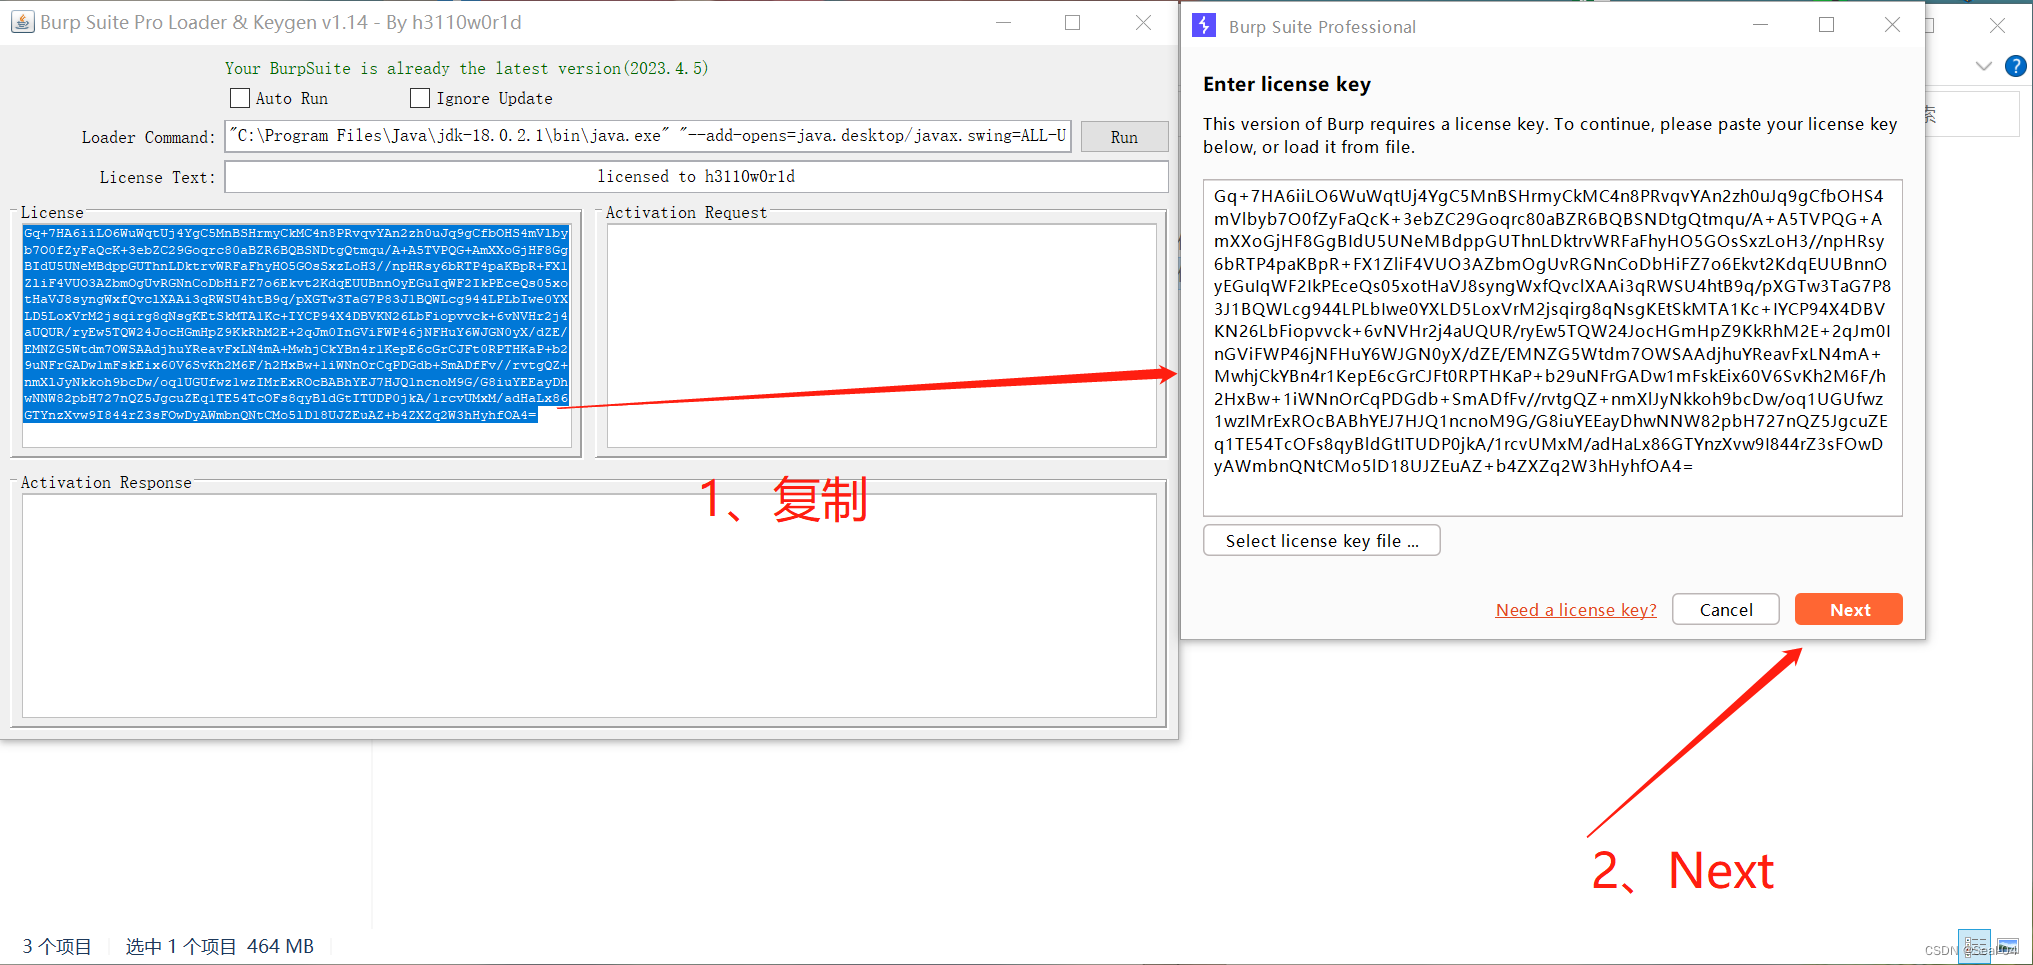Viewport: 2033px width, 965px height.
Task: Tick the Ignore Update checkbox
Action: (x=420, y=98)
